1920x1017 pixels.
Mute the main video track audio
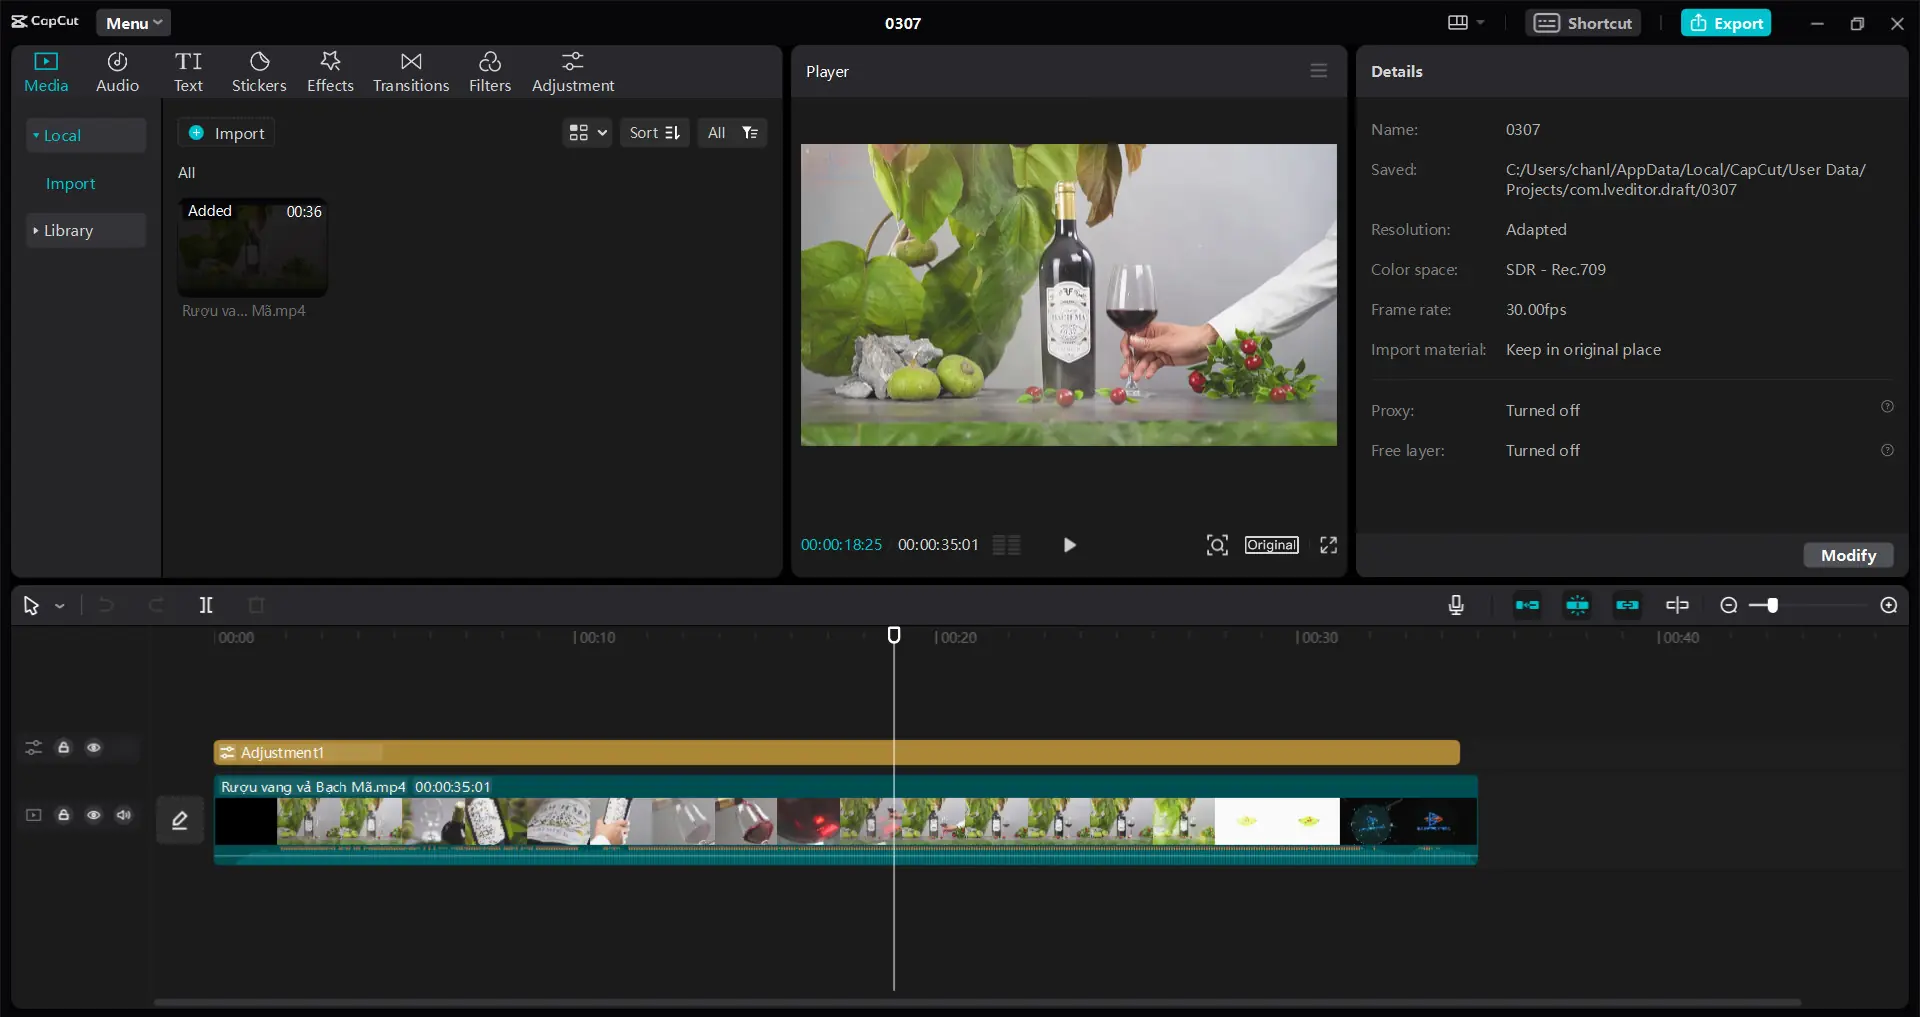[x=124, y=815]
